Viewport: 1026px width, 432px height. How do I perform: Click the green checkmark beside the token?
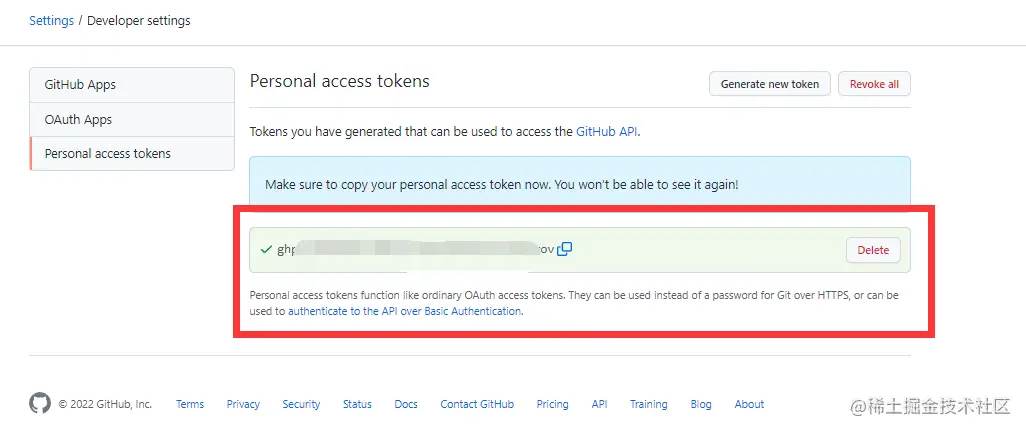[266, 249]
